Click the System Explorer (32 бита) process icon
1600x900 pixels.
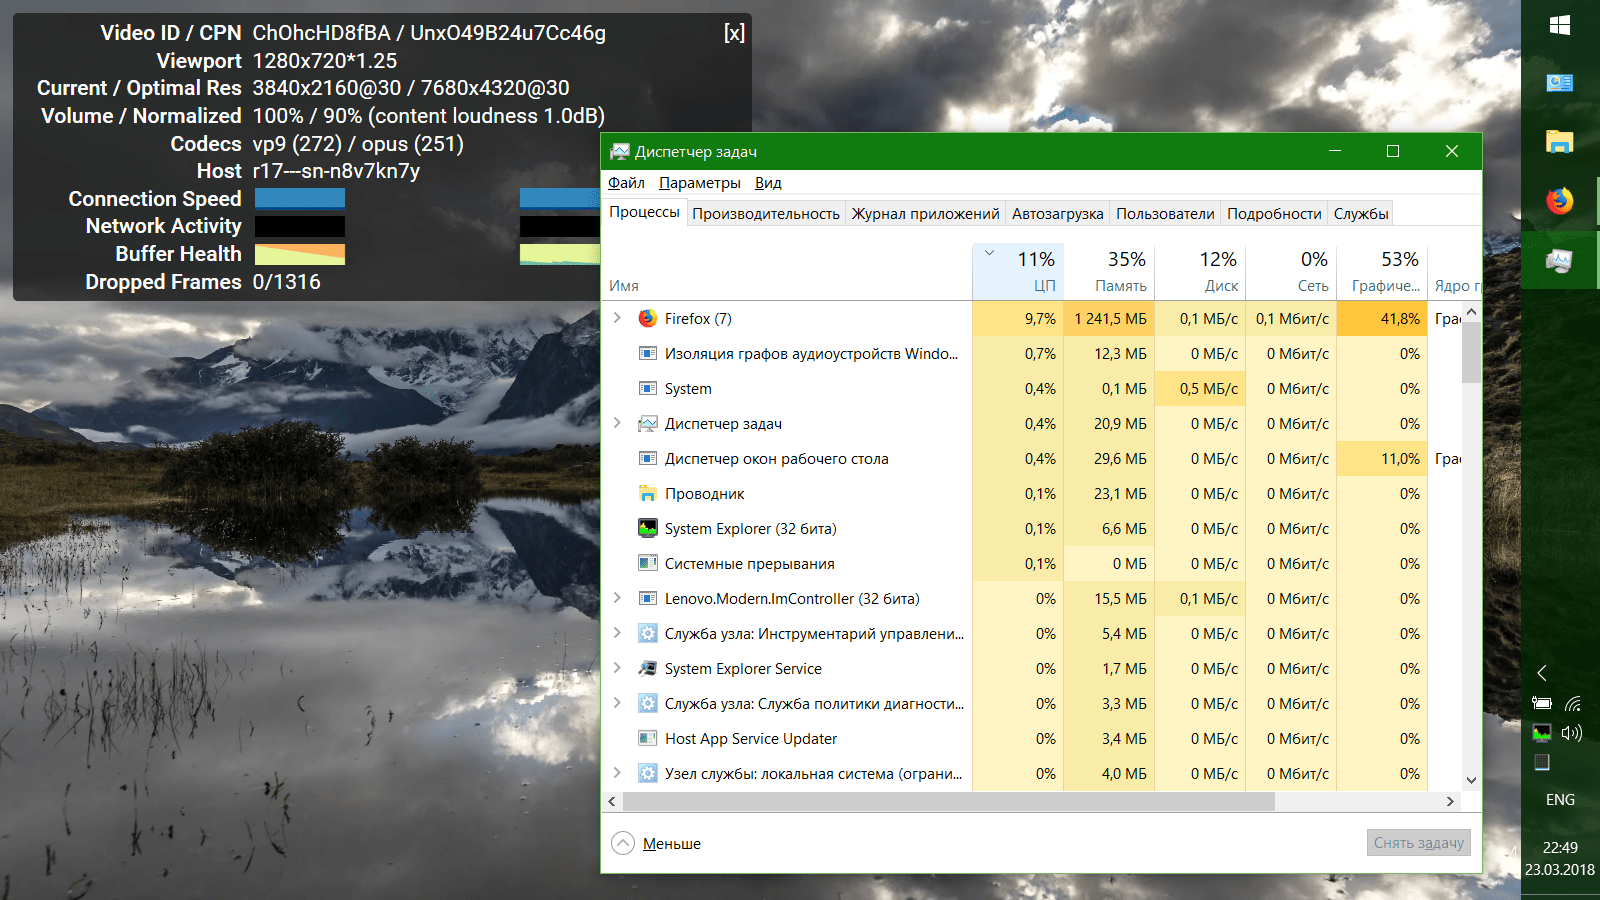(x=648, y=529)
